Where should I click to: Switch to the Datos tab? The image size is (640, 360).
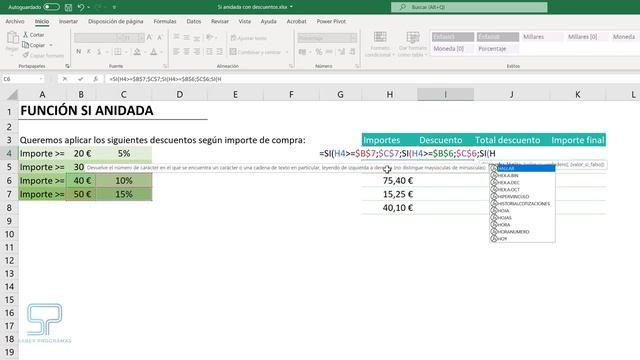click(193, 21)
